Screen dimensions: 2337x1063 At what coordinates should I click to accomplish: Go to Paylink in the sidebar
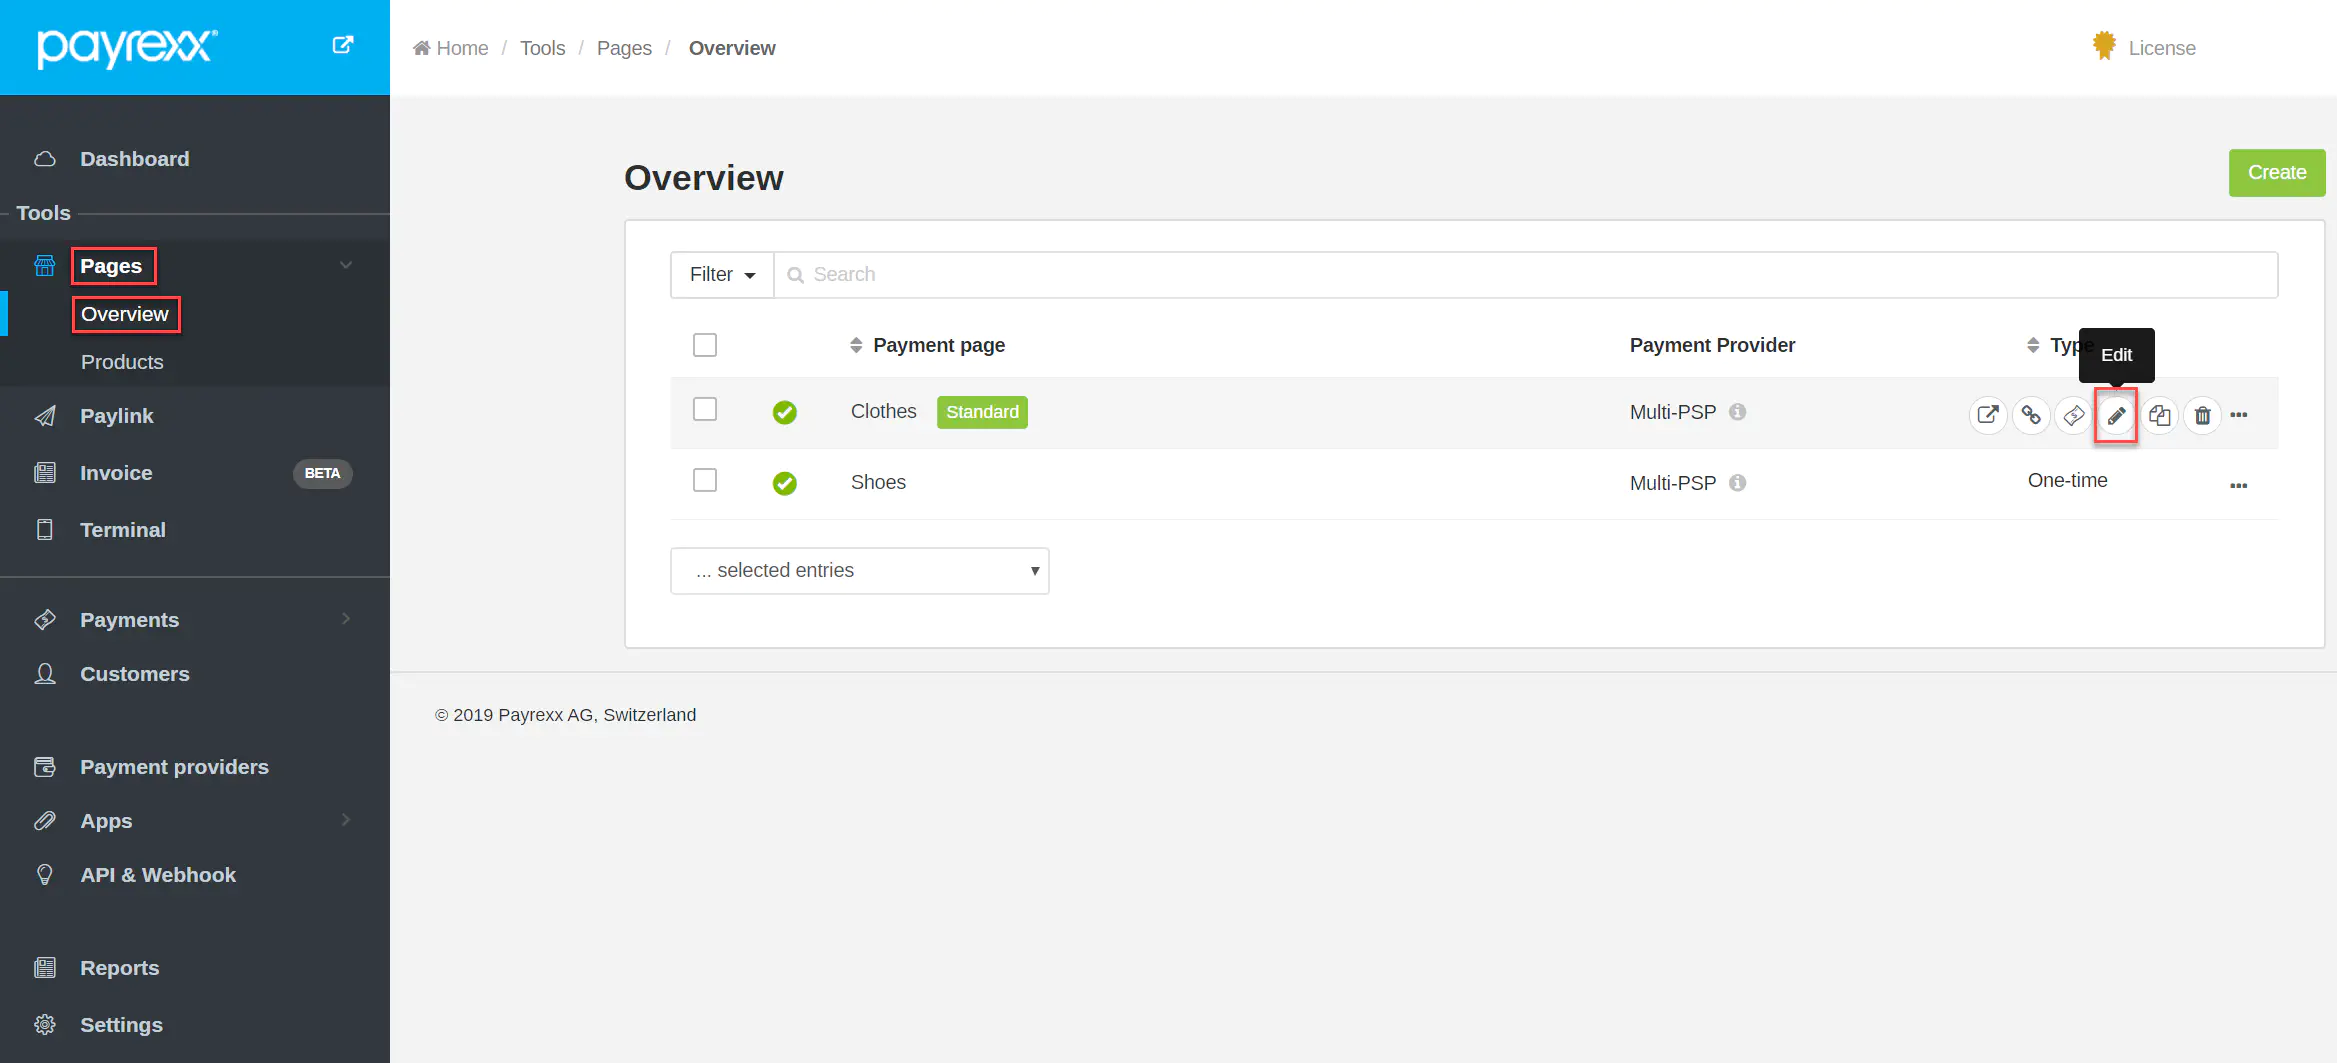click(x=117, y=416)
